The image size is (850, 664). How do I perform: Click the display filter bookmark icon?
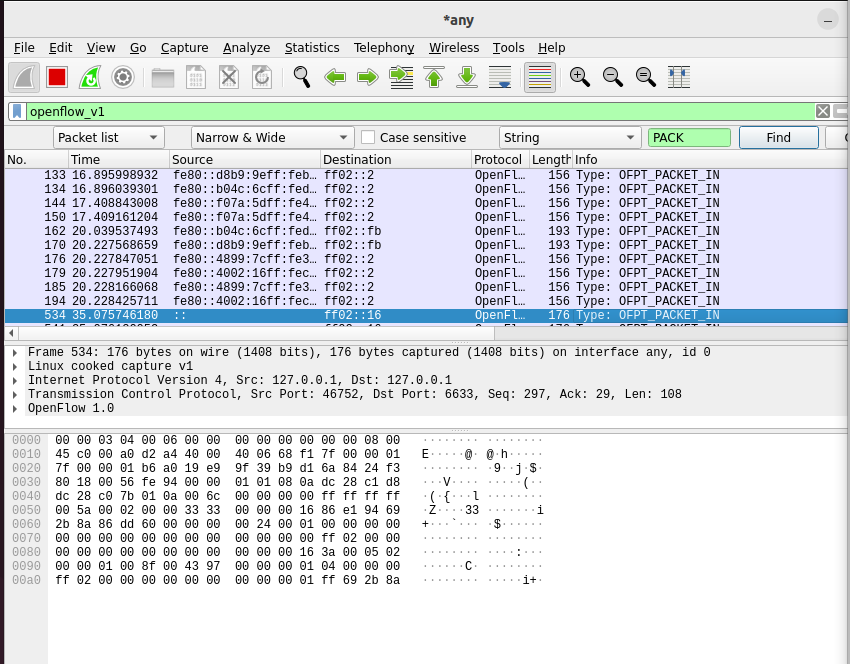pyautogui.click(x=17, y=112)
